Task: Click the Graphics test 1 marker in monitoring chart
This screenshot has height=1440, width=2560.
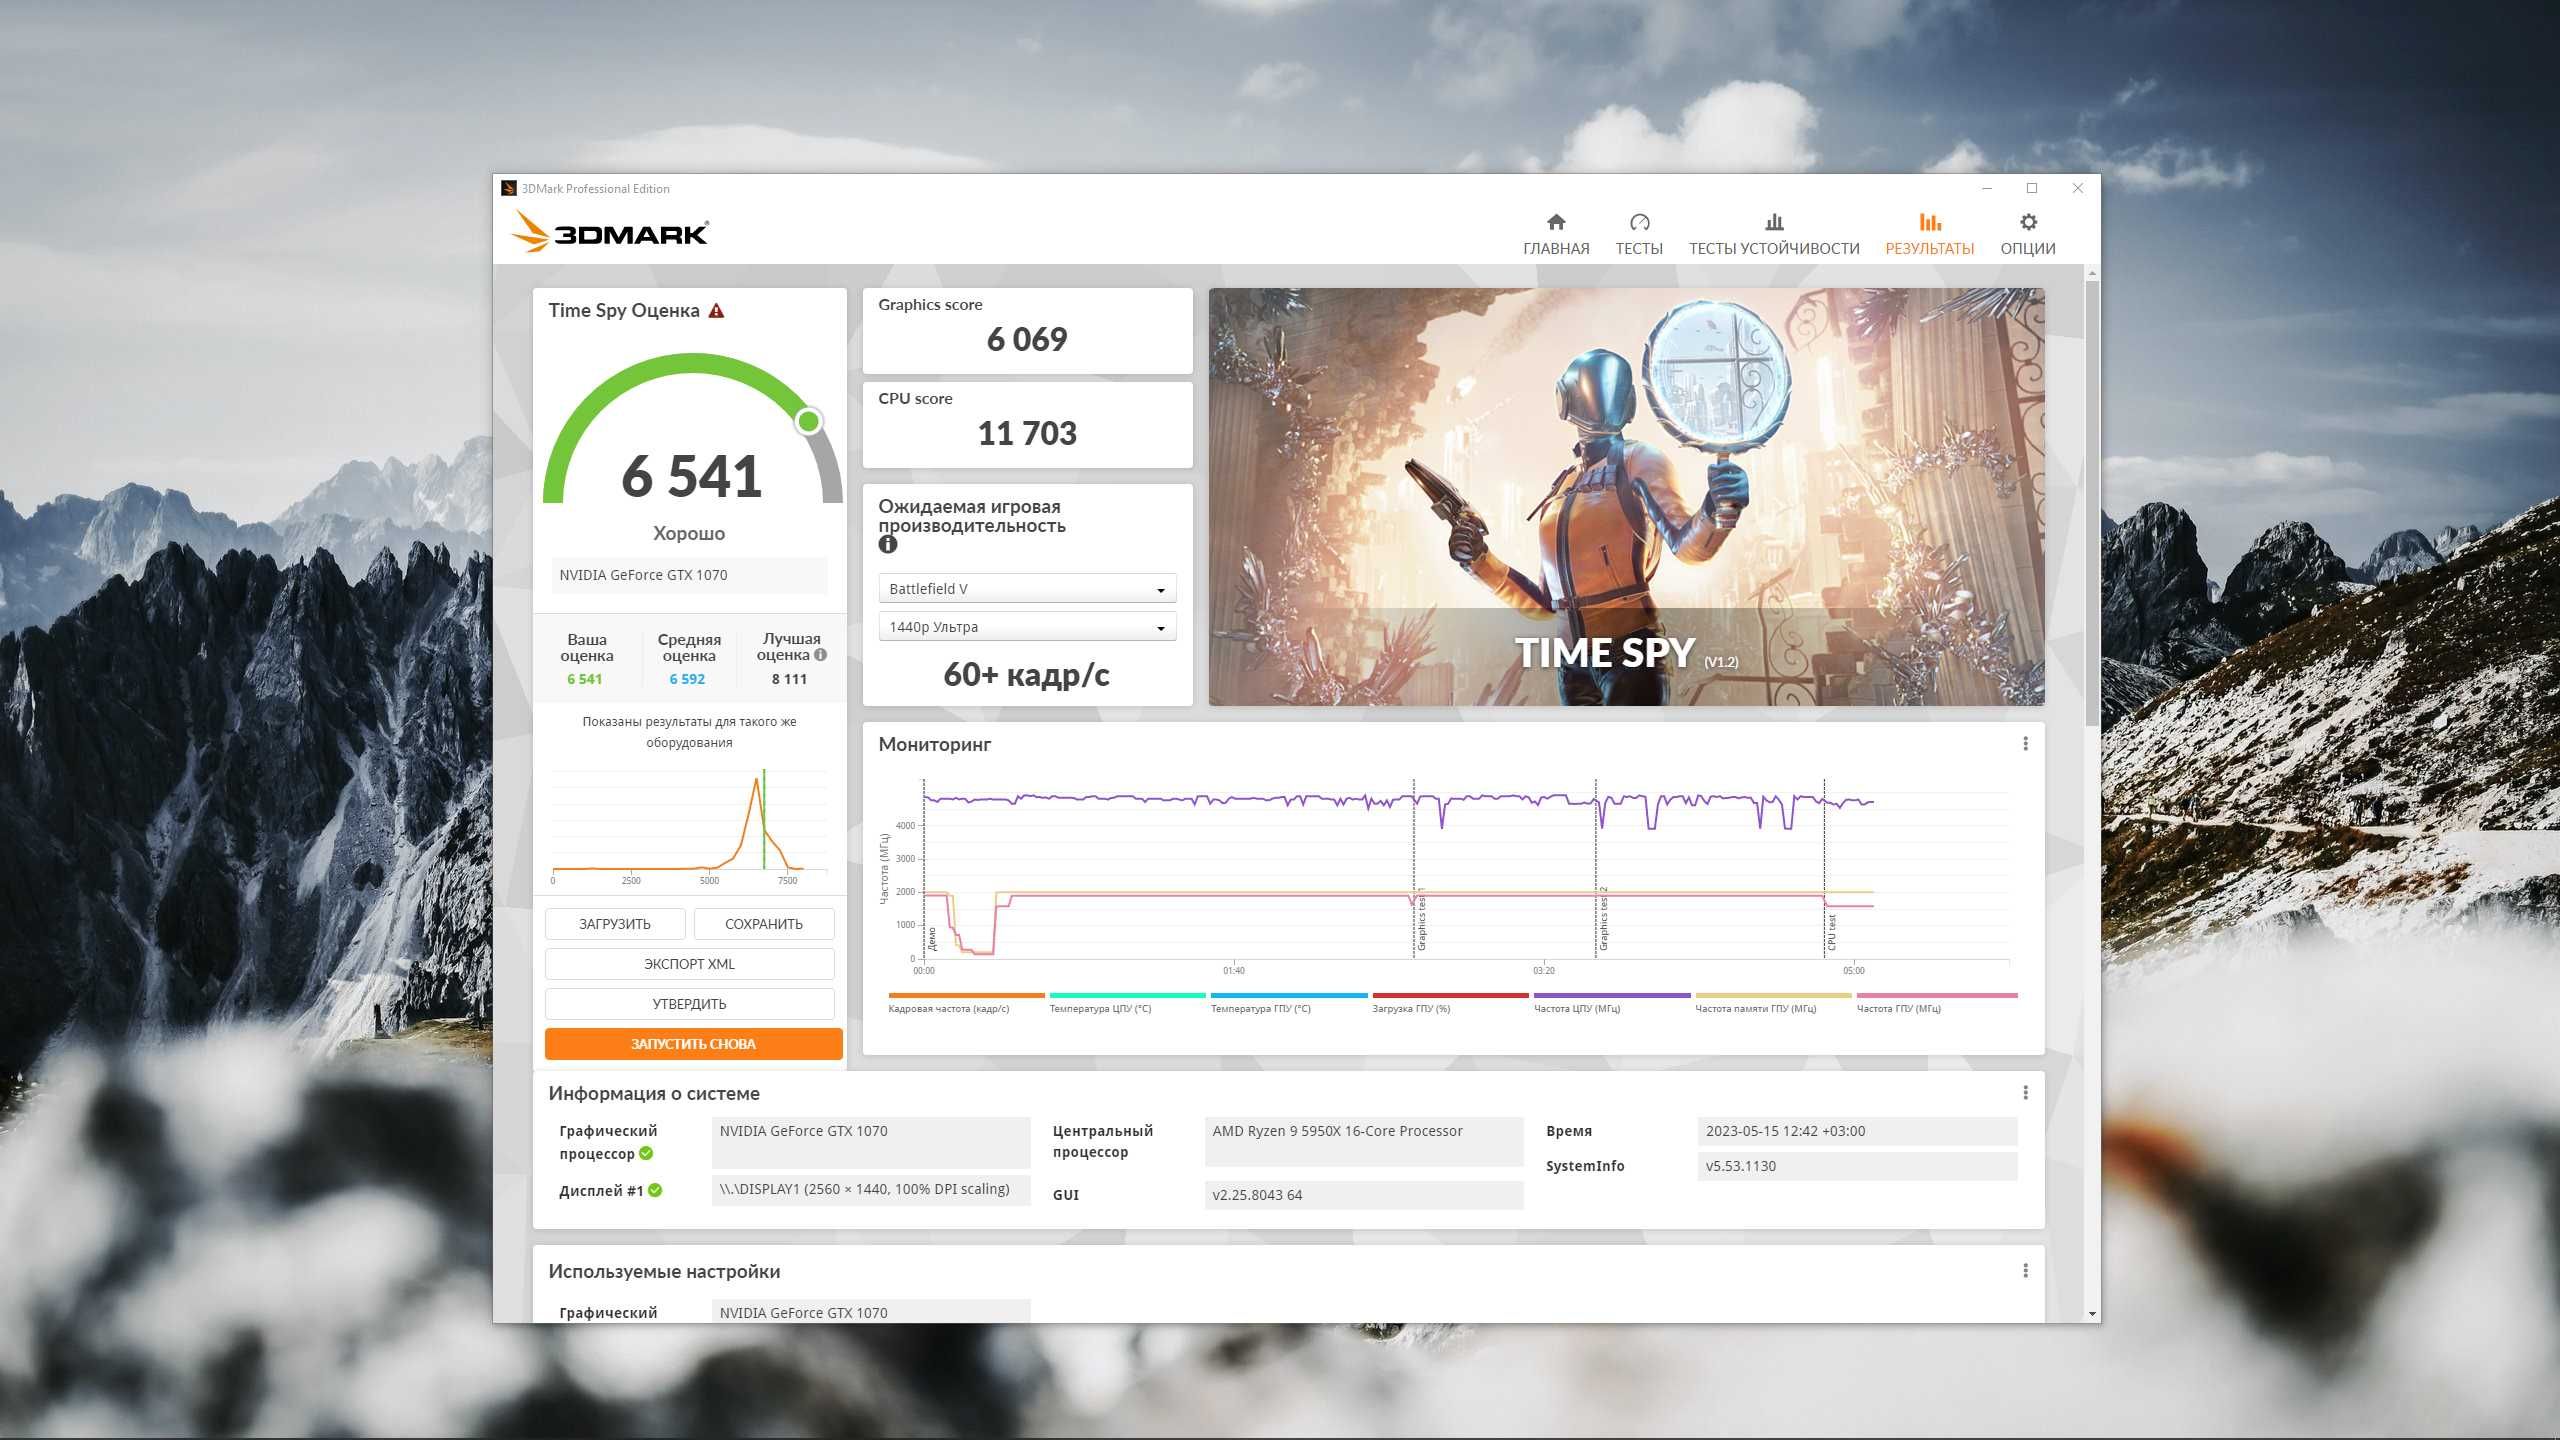Action: [1422, 918]
